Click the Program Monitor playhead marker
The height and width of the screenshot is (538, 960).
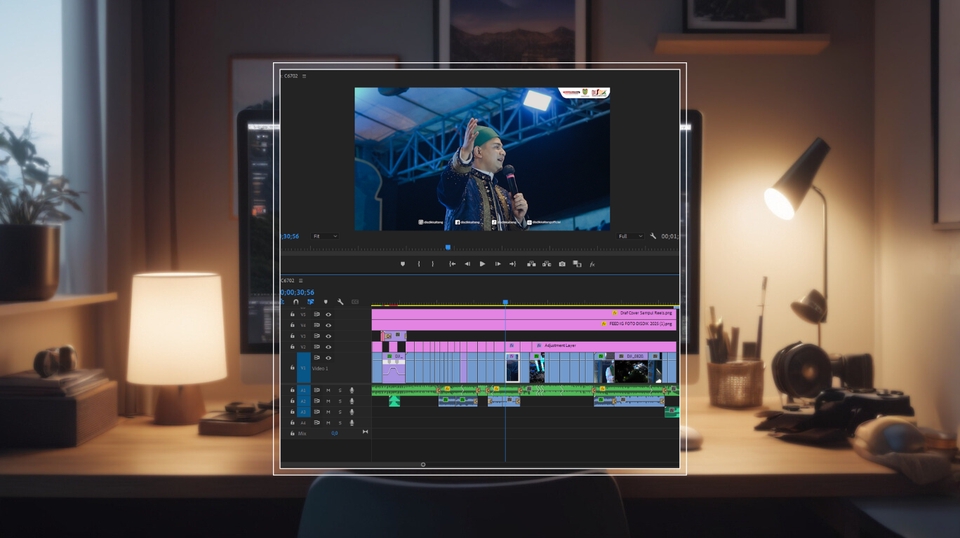tap(448, 247)
